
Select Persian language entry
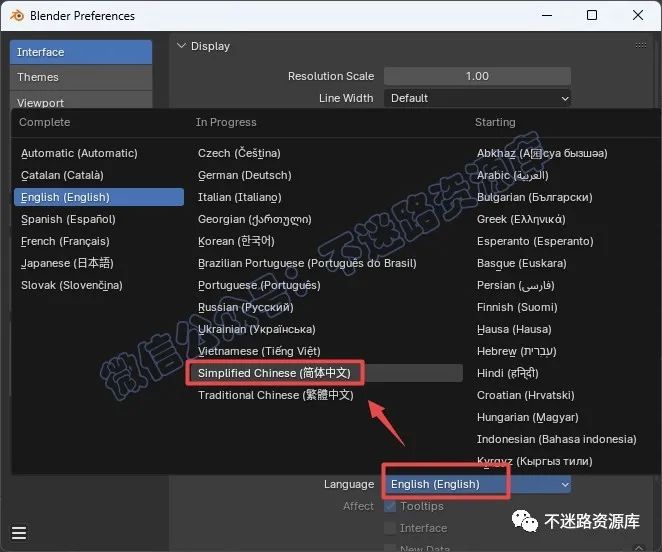[564, 285]
